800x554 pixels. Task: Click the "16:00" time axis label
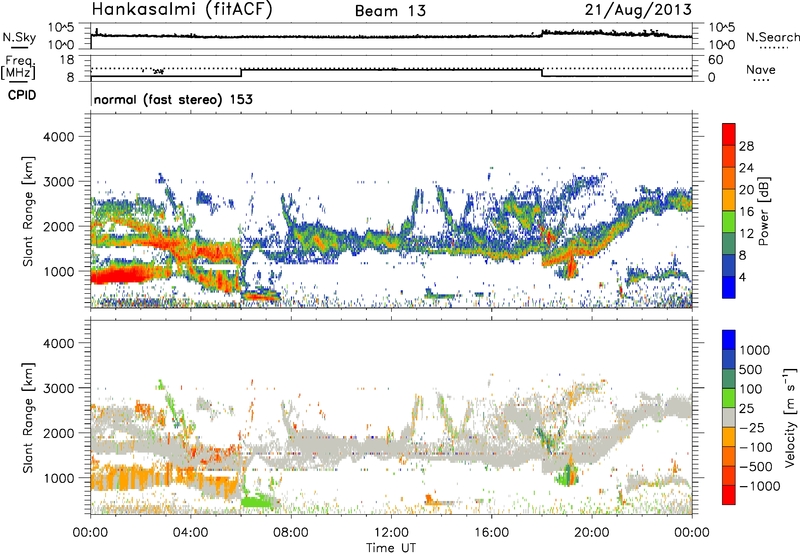coord(491,533)
